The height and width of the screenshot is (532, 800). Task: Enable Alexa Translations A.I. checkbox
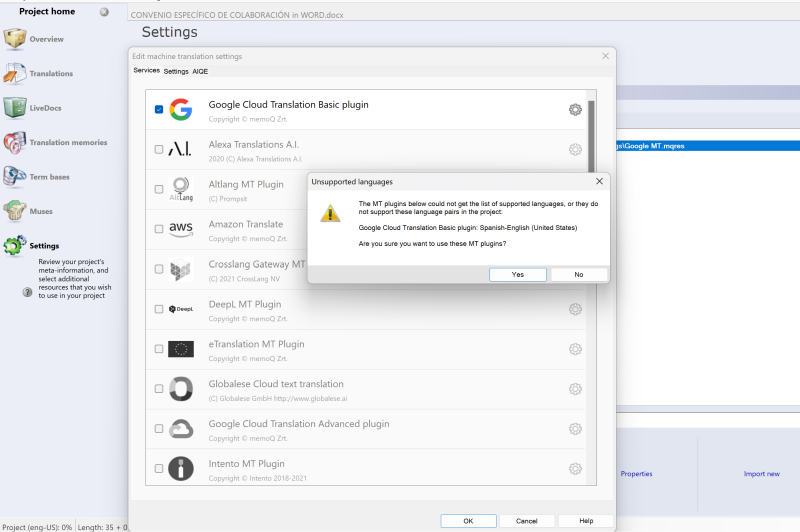click(x=159, y=149)
